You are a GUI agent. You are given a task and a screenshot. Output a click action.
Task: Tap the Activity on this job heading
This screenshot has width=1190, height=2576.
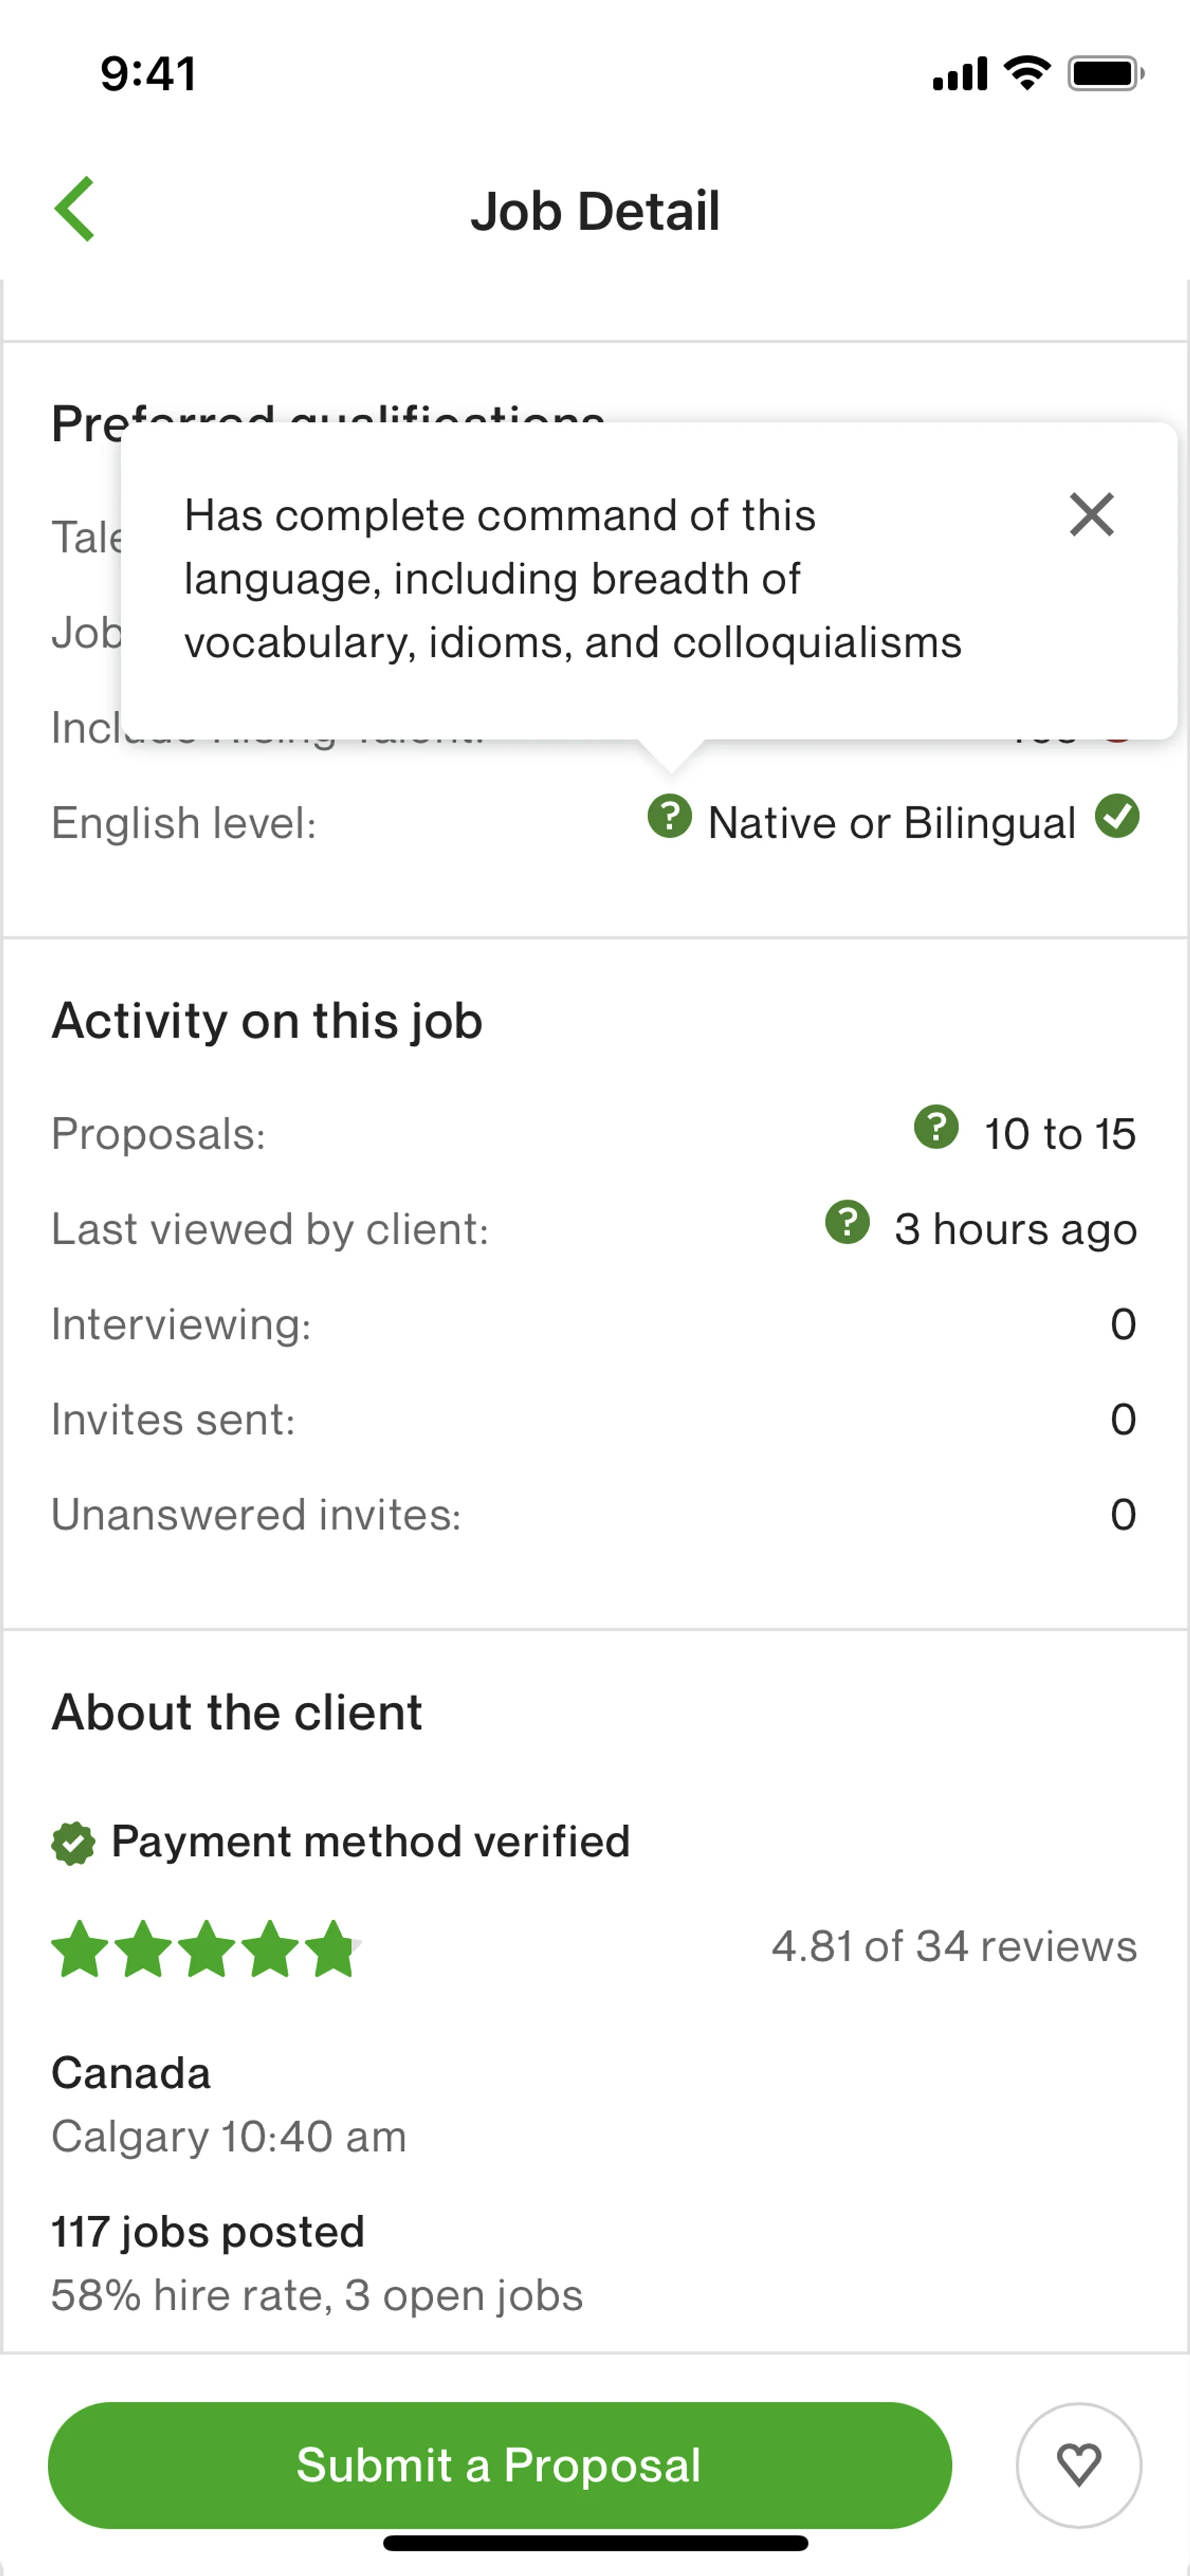tap(267, 1021)
